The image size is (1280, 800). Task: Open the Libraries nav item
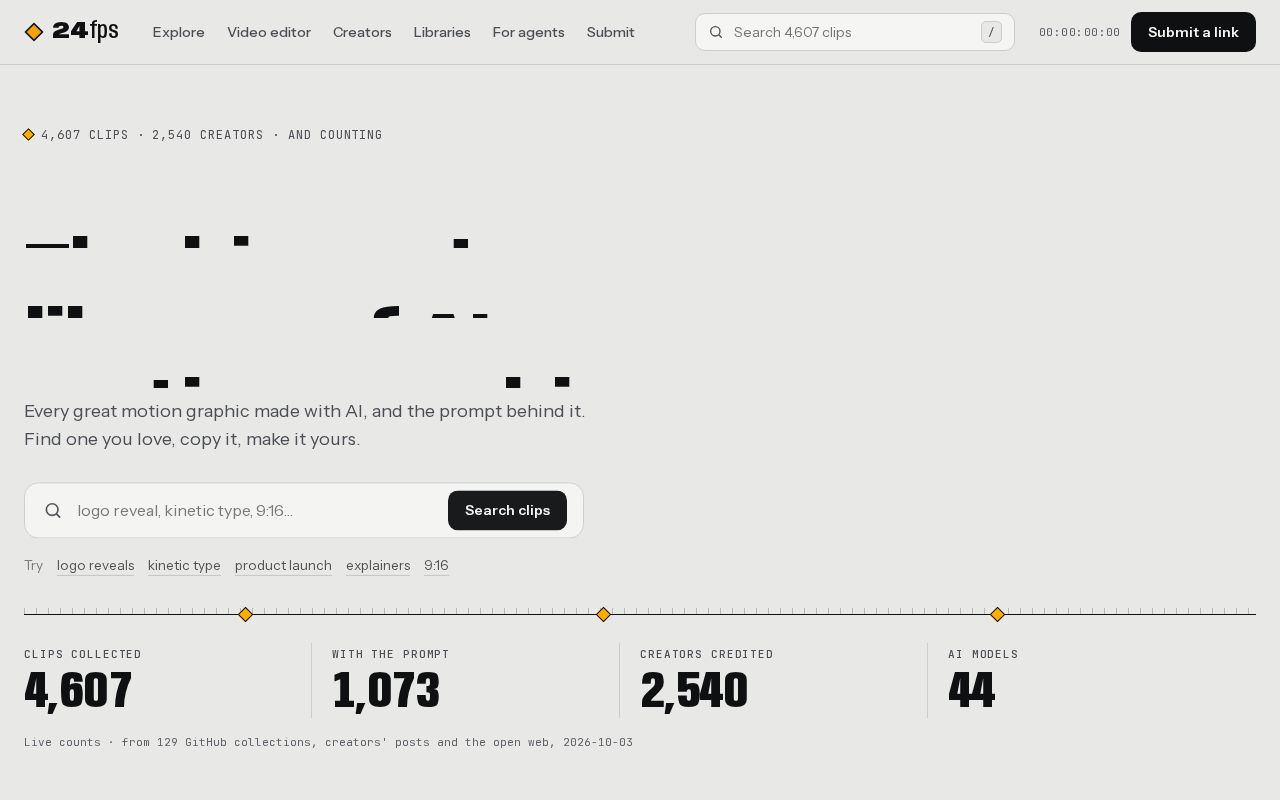442,32
